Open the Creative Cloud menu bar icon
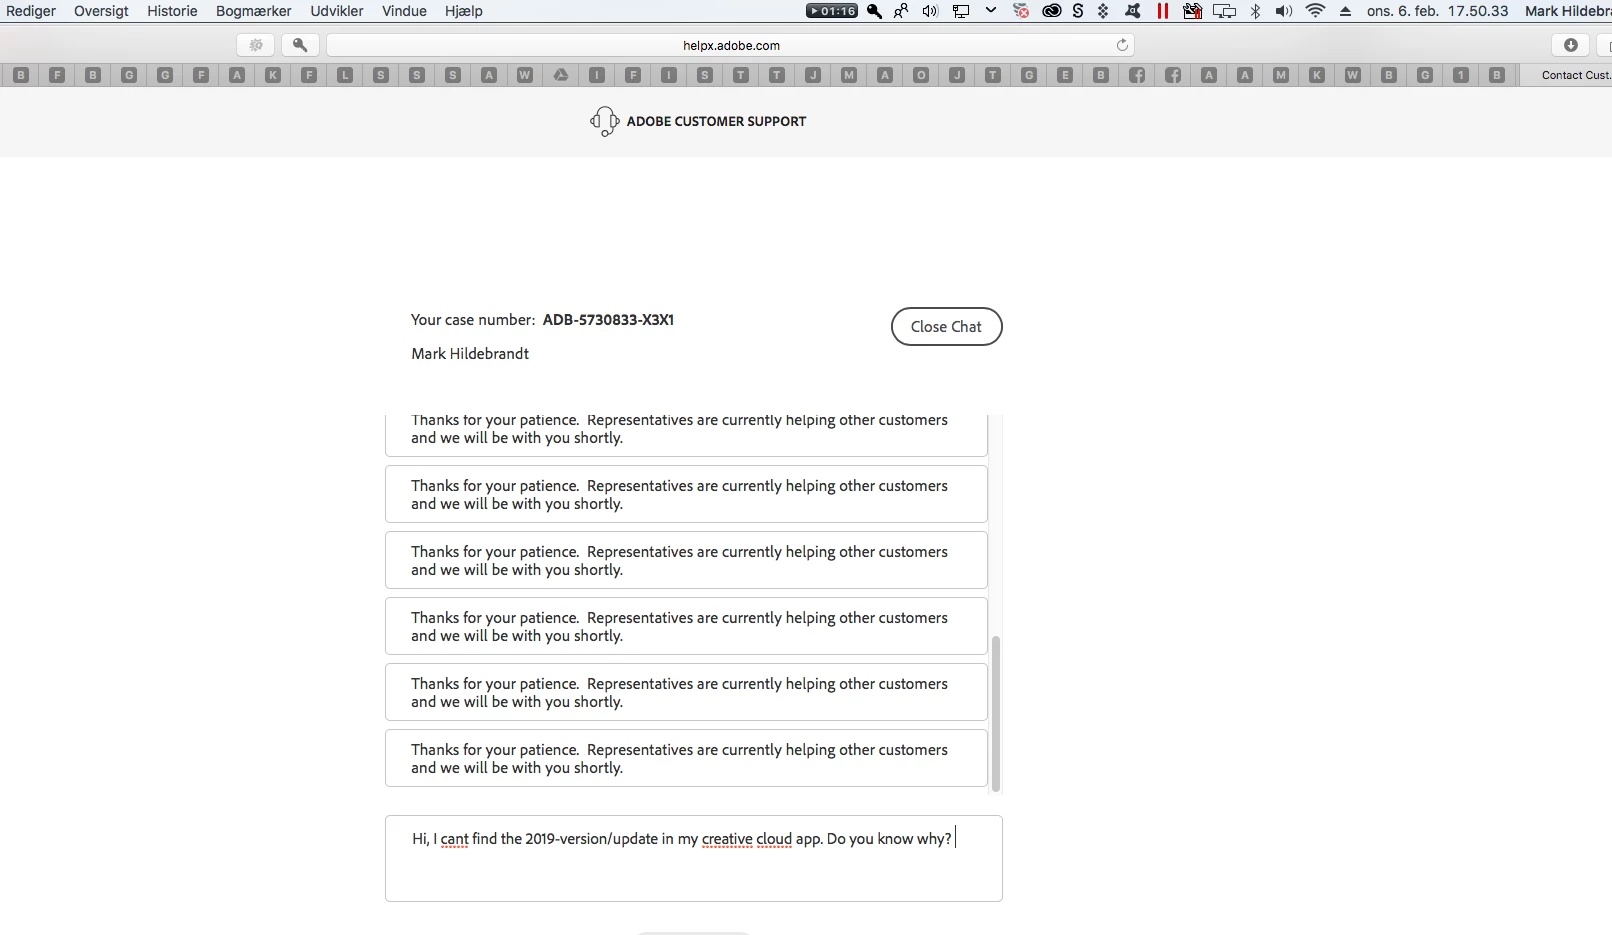The width and height of the screenshot is (1612, 935). pos(1052,11)
